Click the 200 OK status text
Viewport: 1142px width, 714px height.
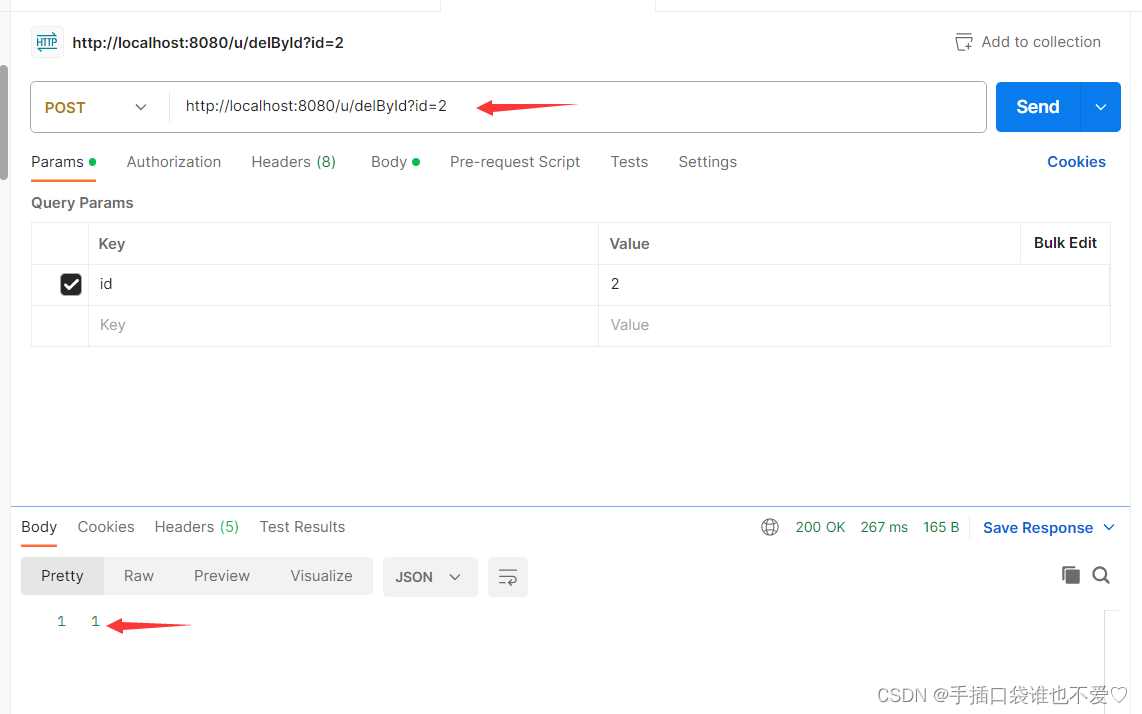[x=820, y=527]
